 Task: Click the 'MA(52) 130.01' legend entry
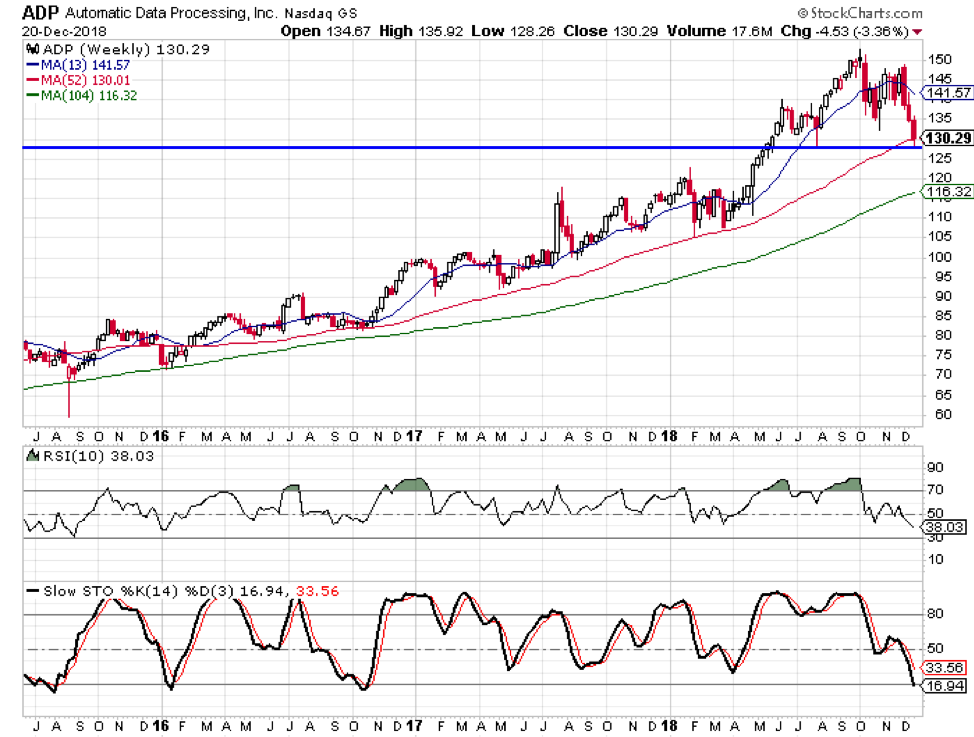tap(85, 80)
